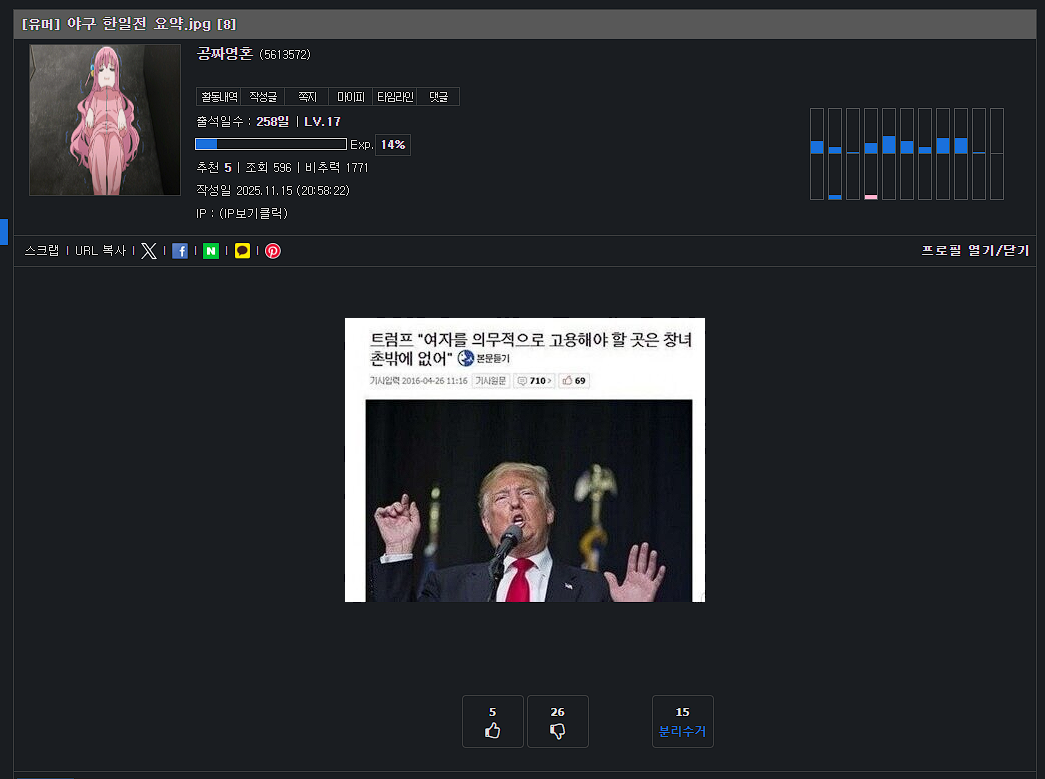Viewport: 1045px width, 779px height.
Task: Downvote the post with thumbs-down button
Action: click(558, 722)
